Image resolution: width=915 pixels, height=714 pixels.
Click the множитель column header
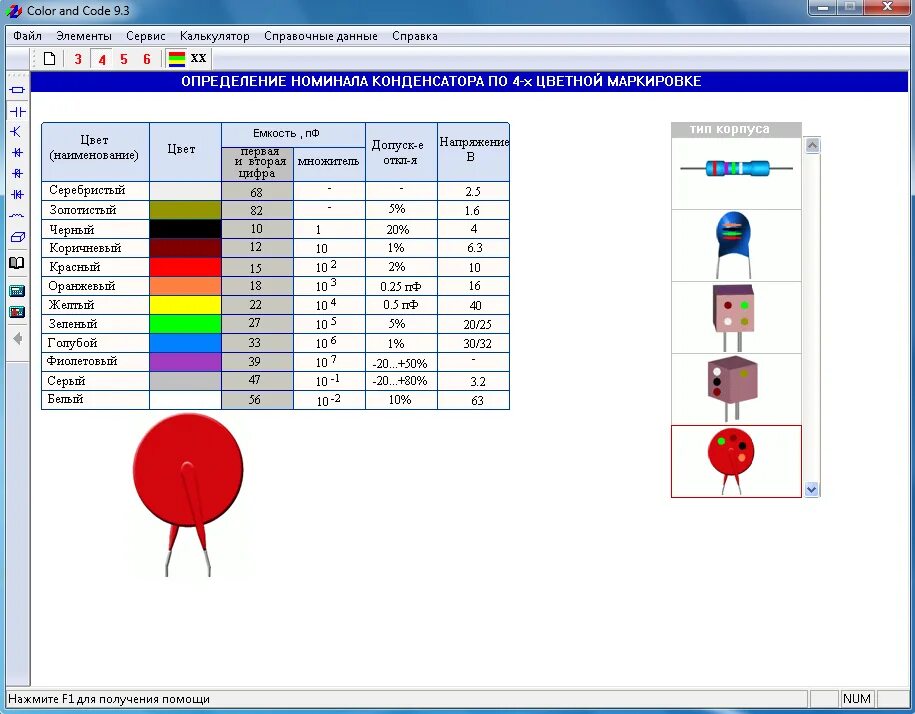pos(329,162)
